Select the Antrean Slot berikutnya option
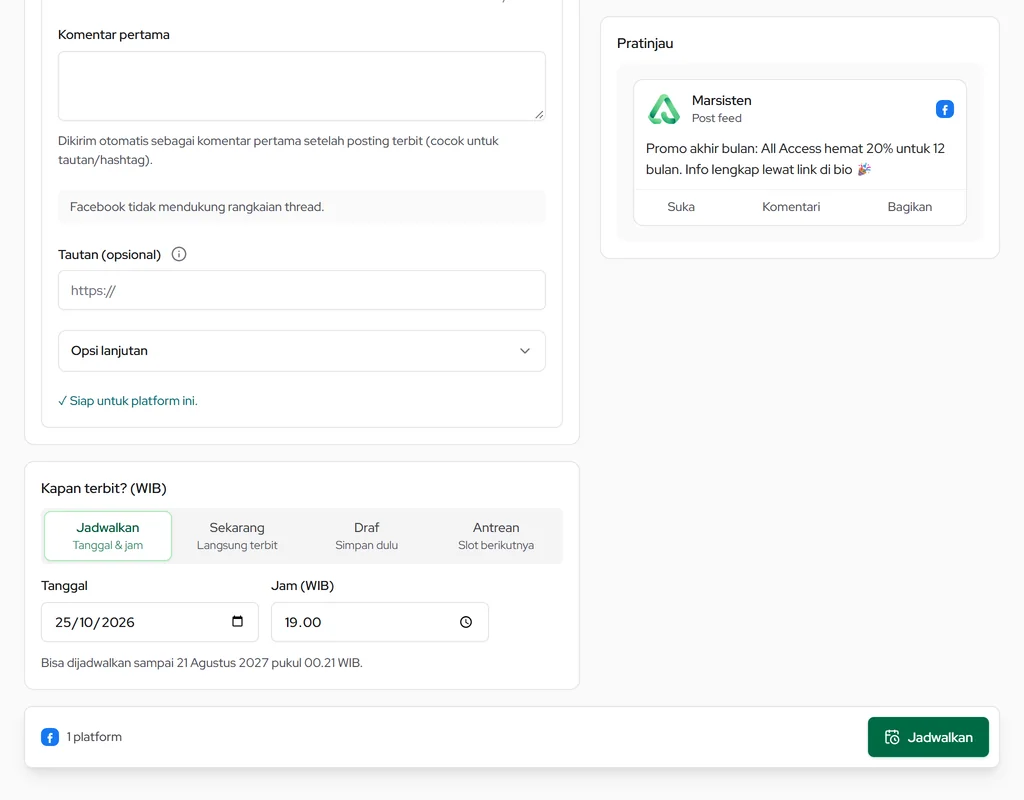Viewport: 1024px width, 800px height. (496, 536)
